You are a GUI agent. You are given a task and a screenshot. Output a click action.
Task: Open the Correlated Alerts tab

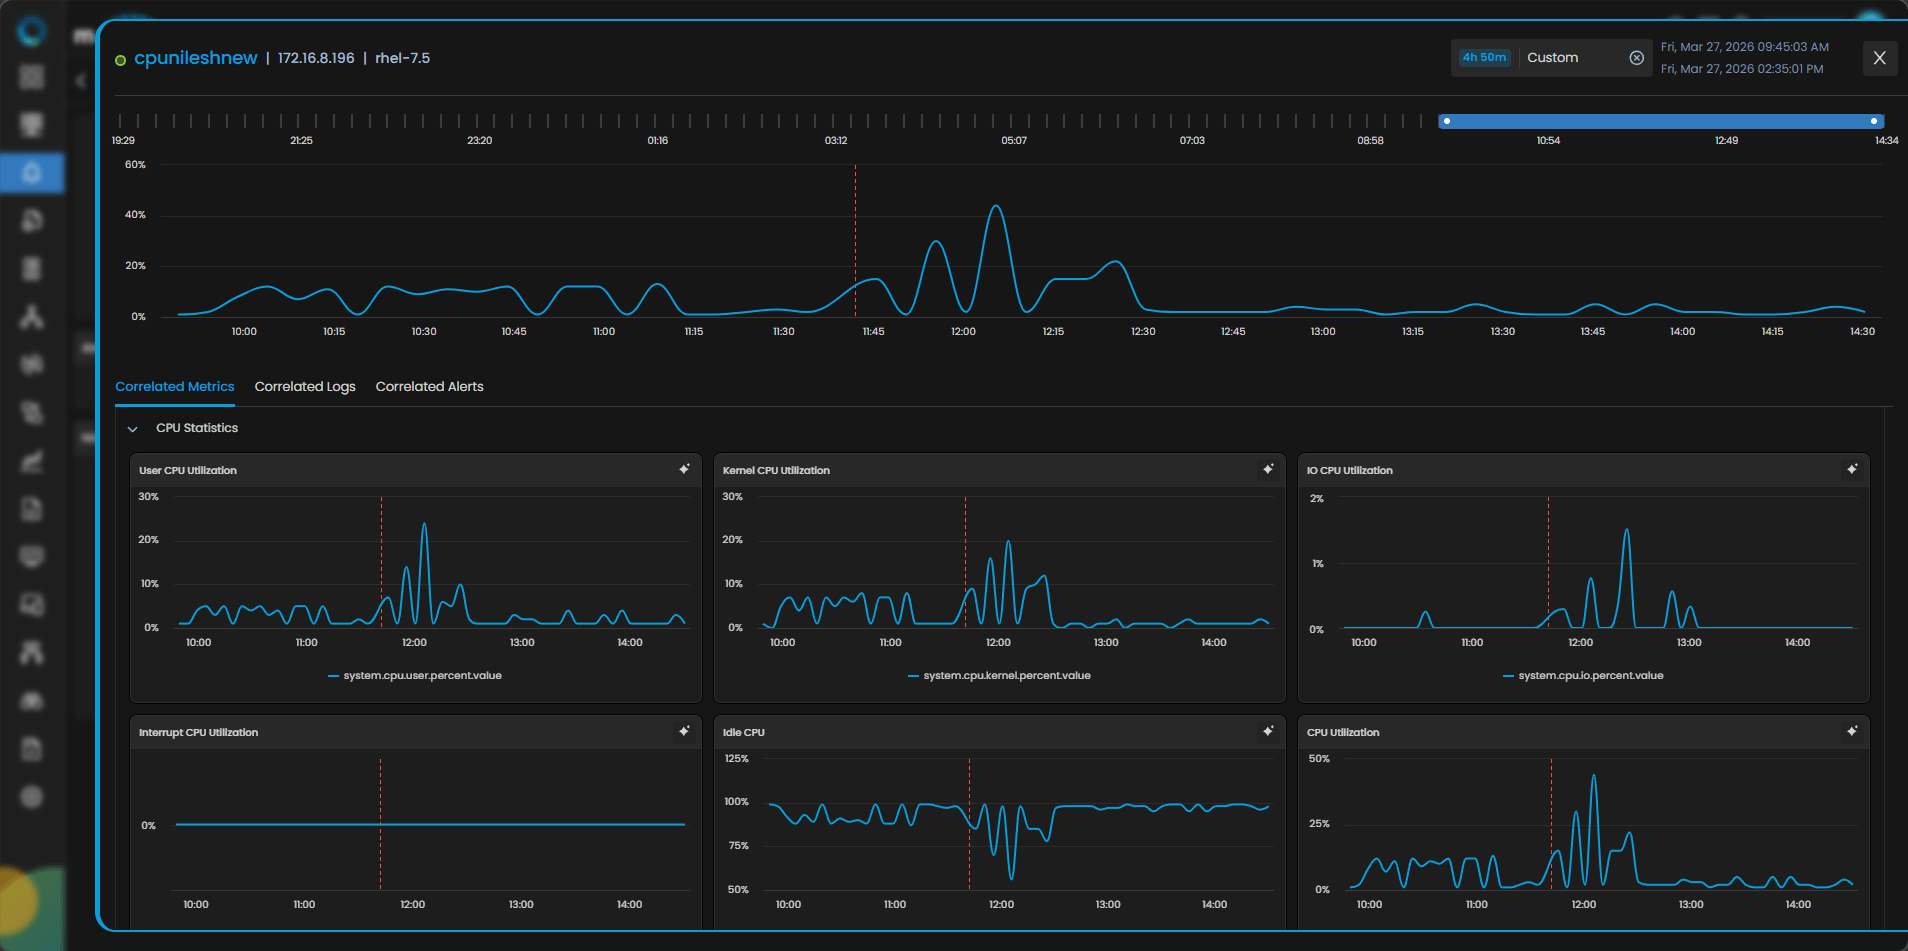pyautogui.click(x=429, y=387)
